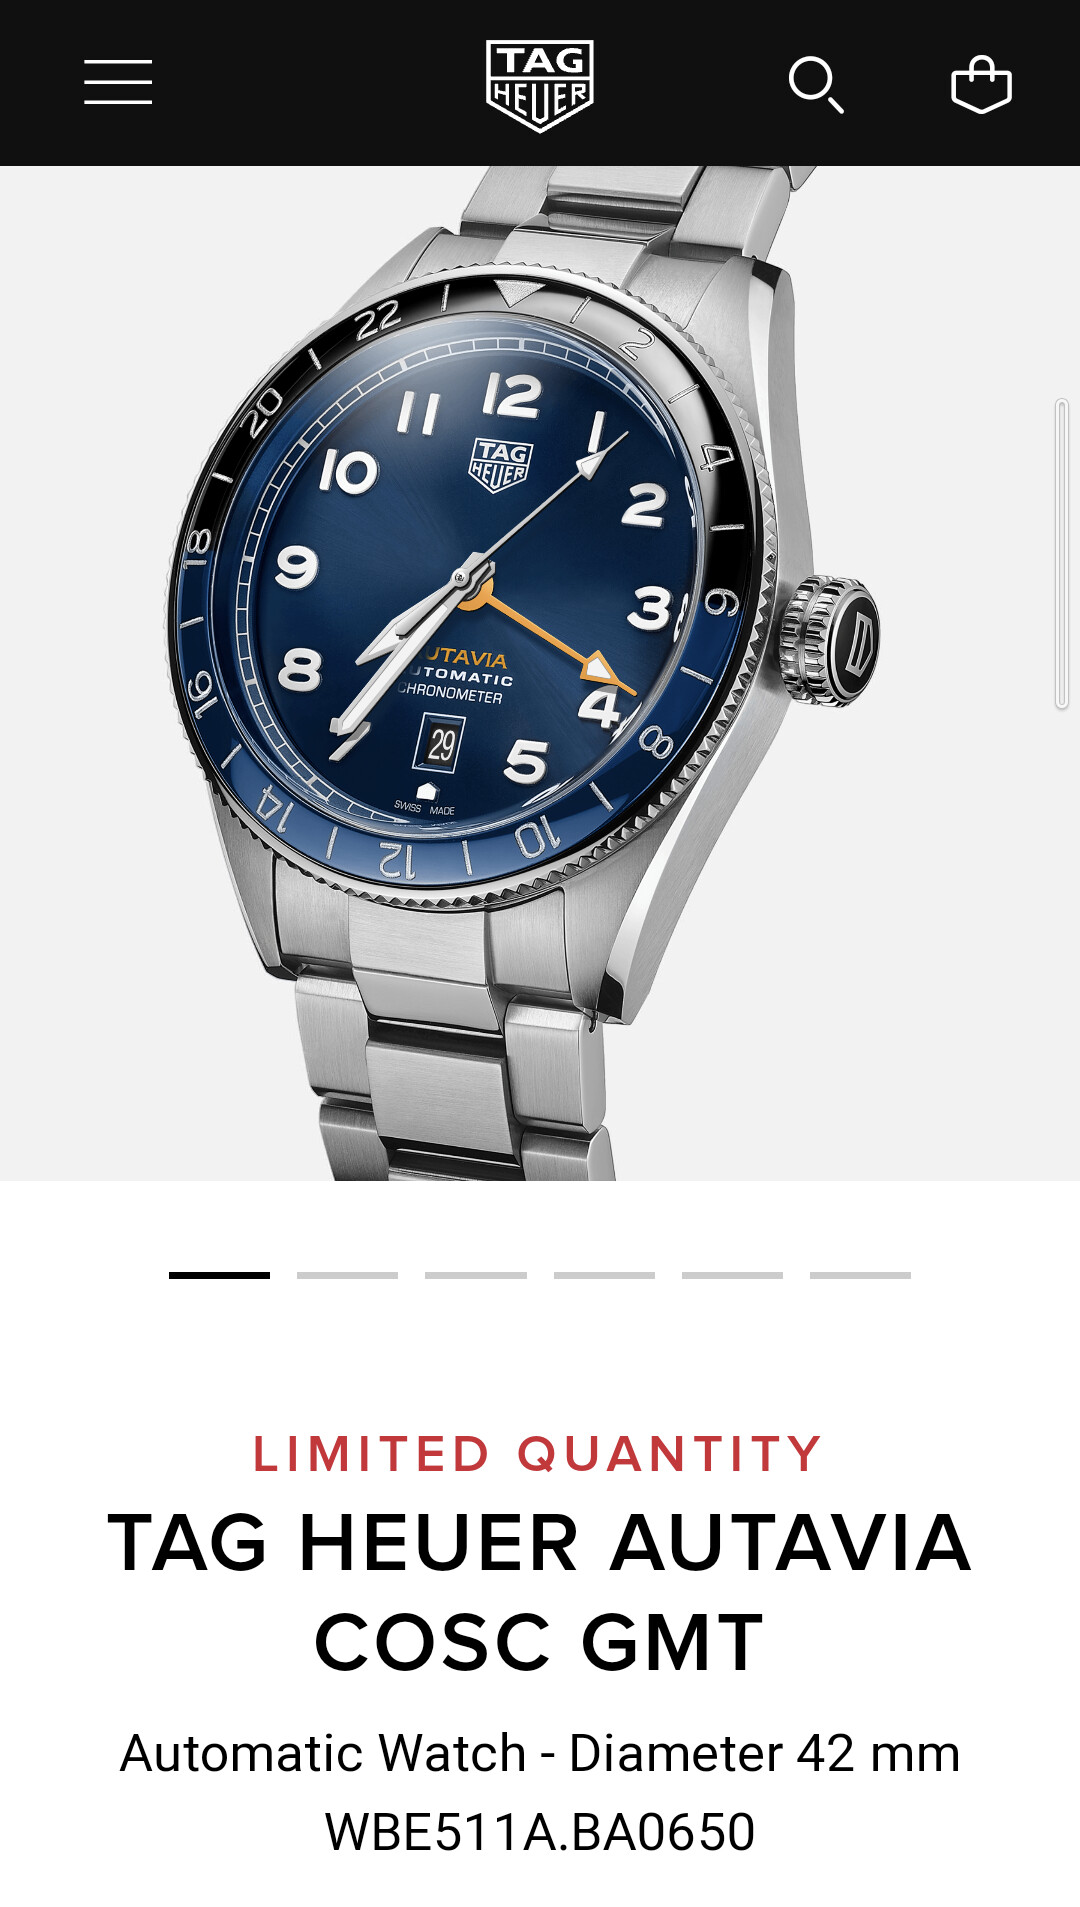Select the fifth product image indicator

732,1275
